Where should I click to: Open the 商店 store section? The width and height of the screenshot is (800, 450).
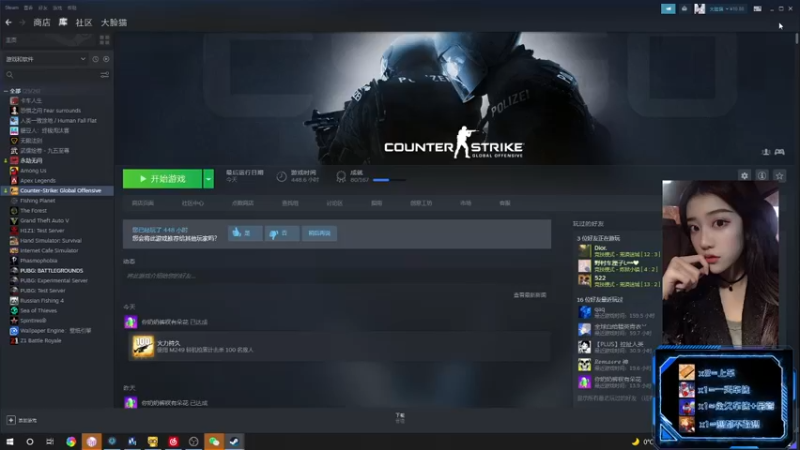(42, 22)
